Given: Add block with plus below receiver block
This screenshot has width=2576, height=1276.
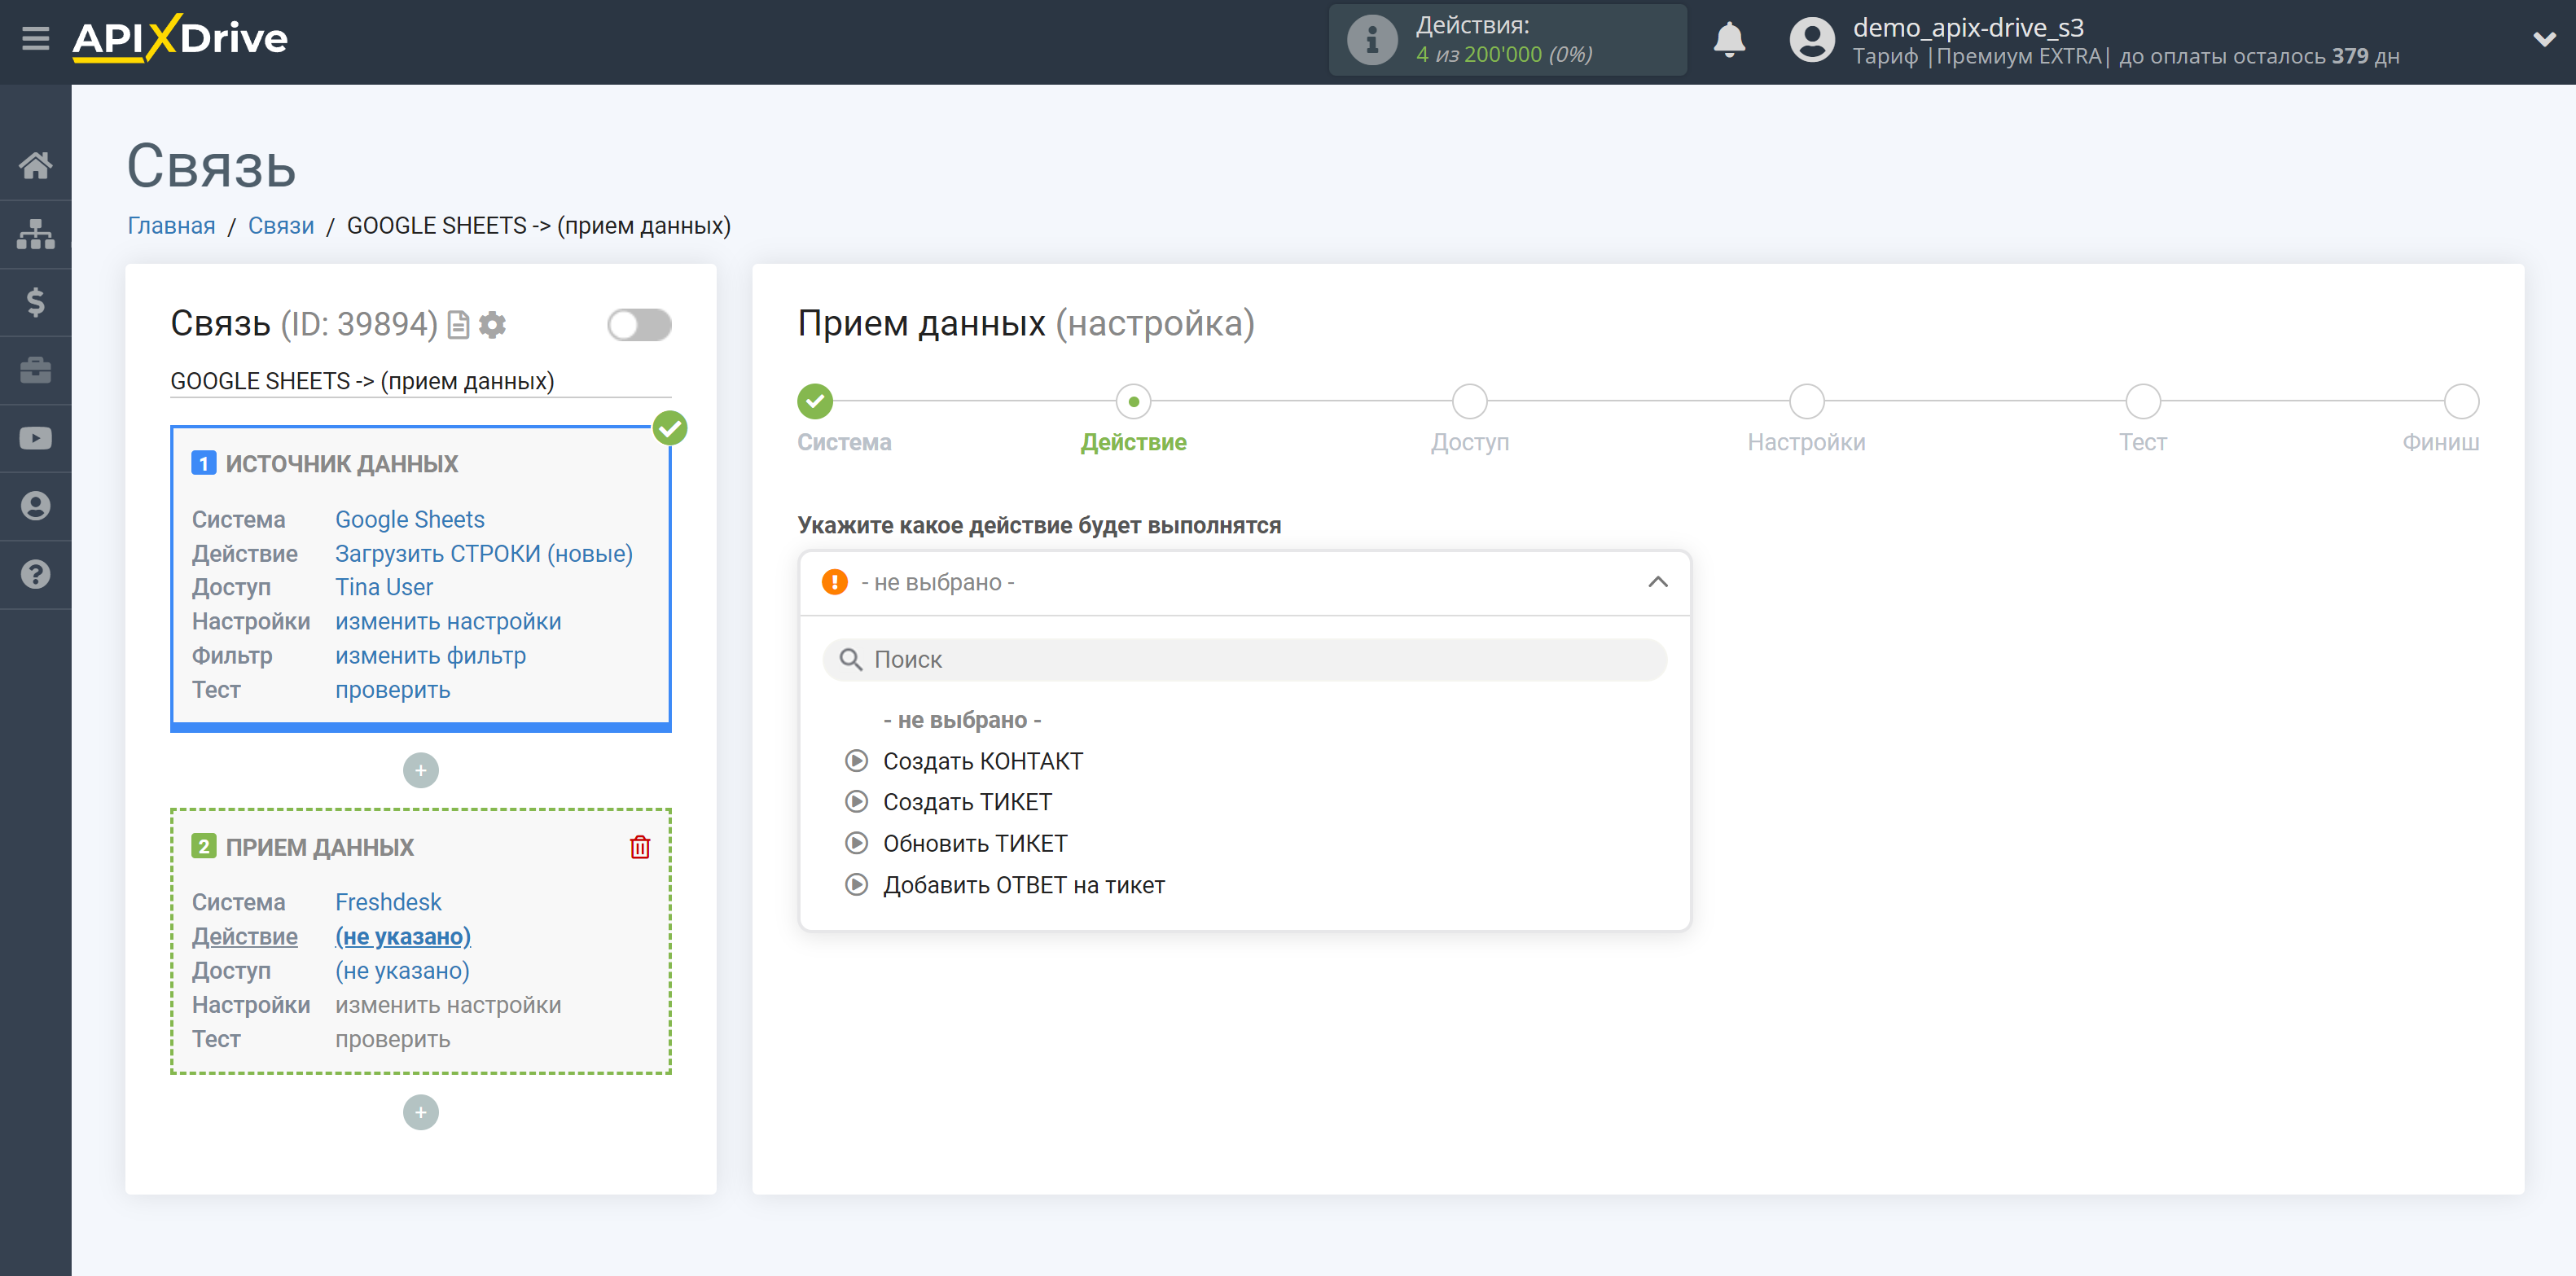Looking at the screenshot, I should coord(421,1112).
